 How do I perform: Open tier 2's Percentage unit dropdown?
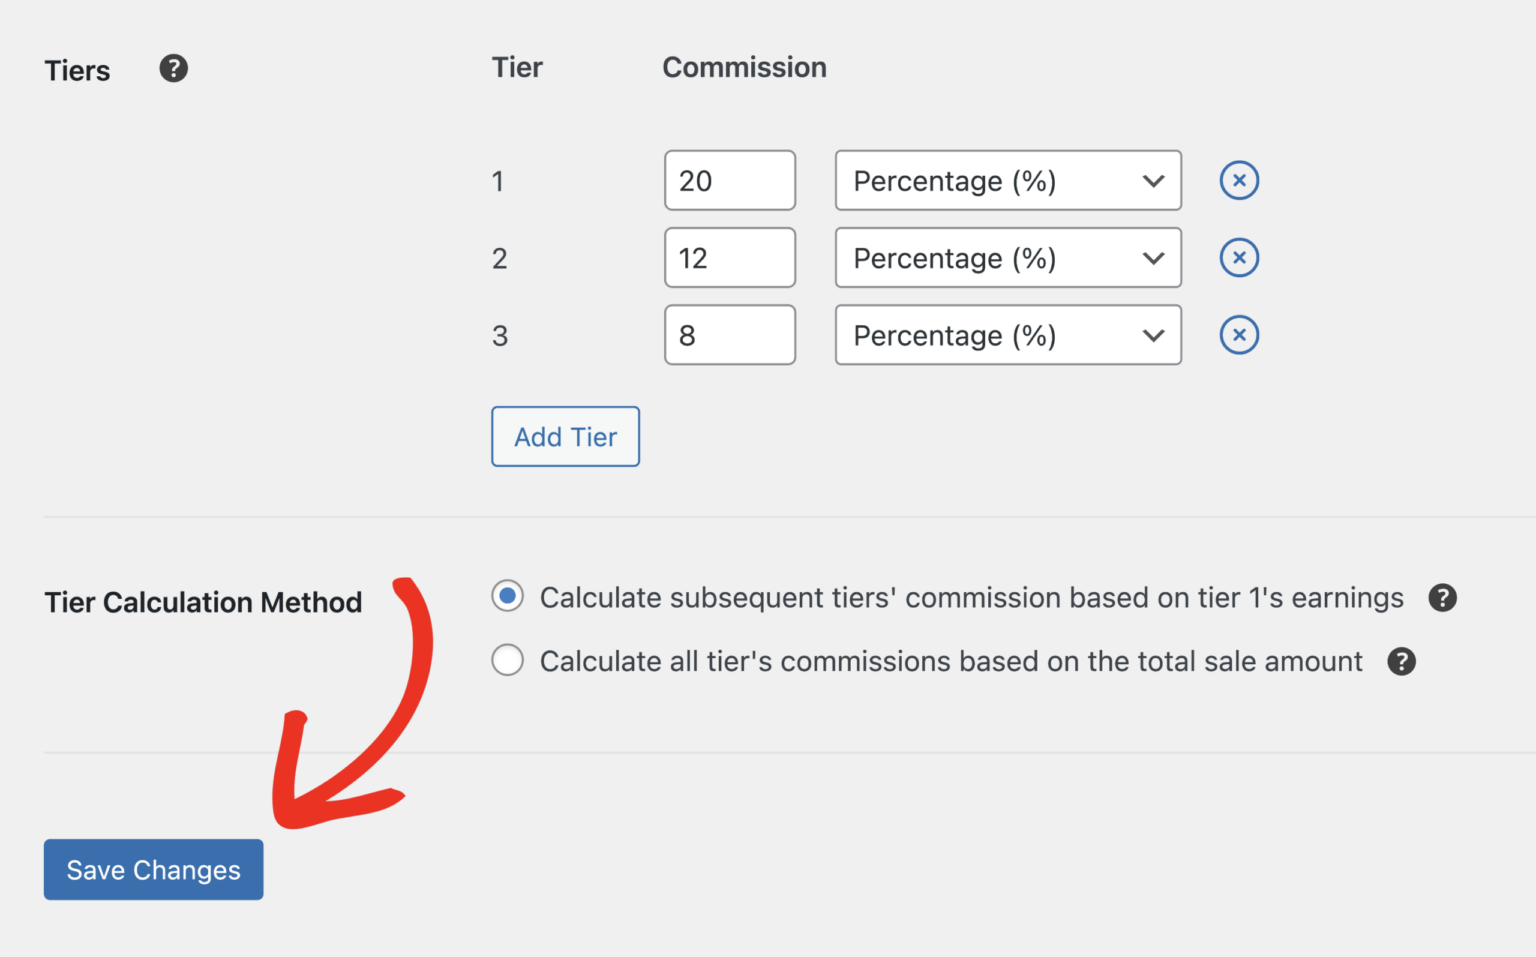tap(1007, 257)
